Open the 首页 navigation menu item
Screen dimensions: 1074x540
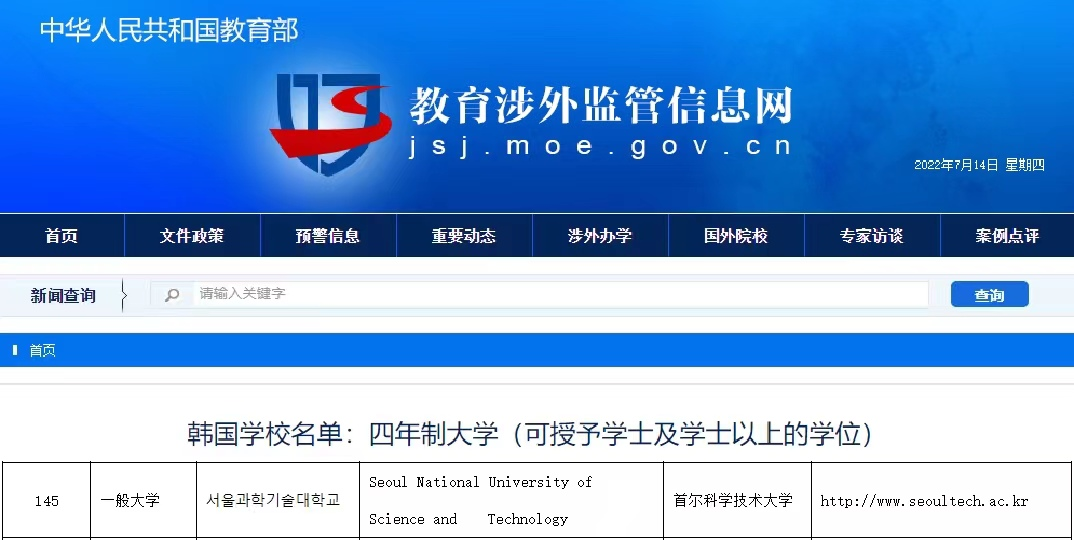pyautogui.click(x=62, y=236)
